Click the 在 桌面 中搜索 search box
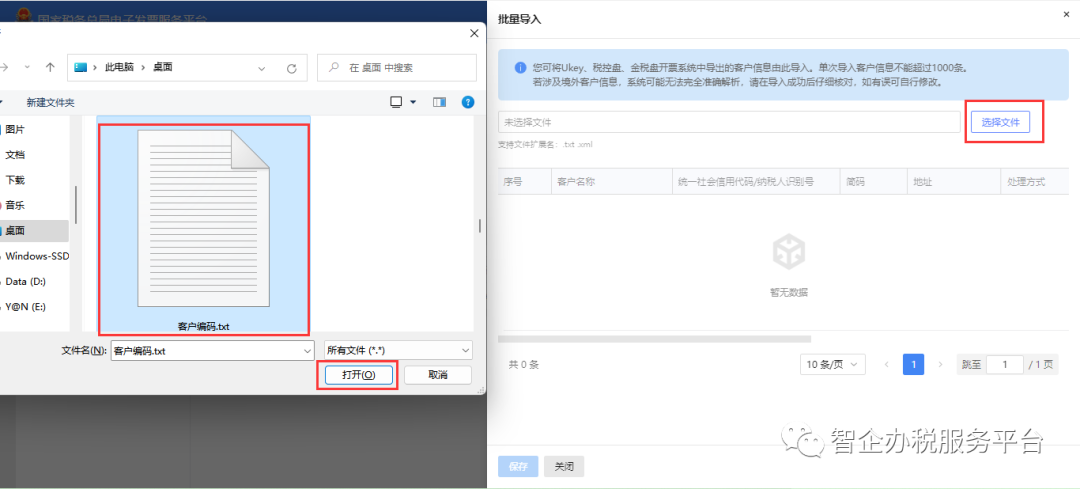Viewport: 1080px width, 489px height. tap(397, 68)
